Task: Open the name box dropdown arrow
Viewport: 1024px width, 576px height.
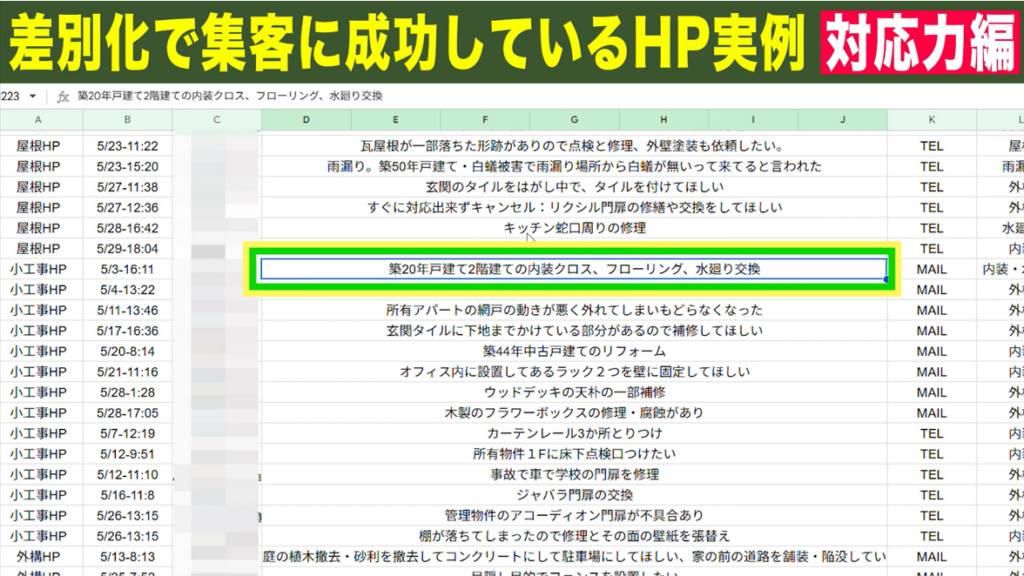Action: tap(33, 97)
